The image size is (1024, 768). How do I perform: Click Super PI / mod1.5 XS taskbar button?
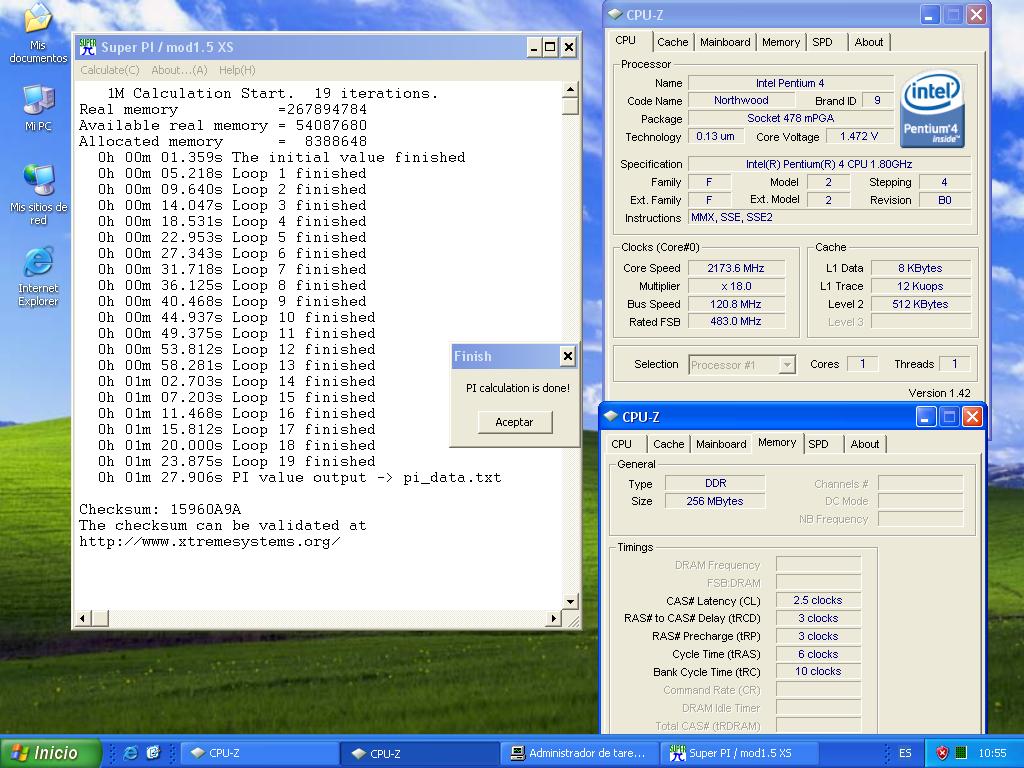pos(740,753)
